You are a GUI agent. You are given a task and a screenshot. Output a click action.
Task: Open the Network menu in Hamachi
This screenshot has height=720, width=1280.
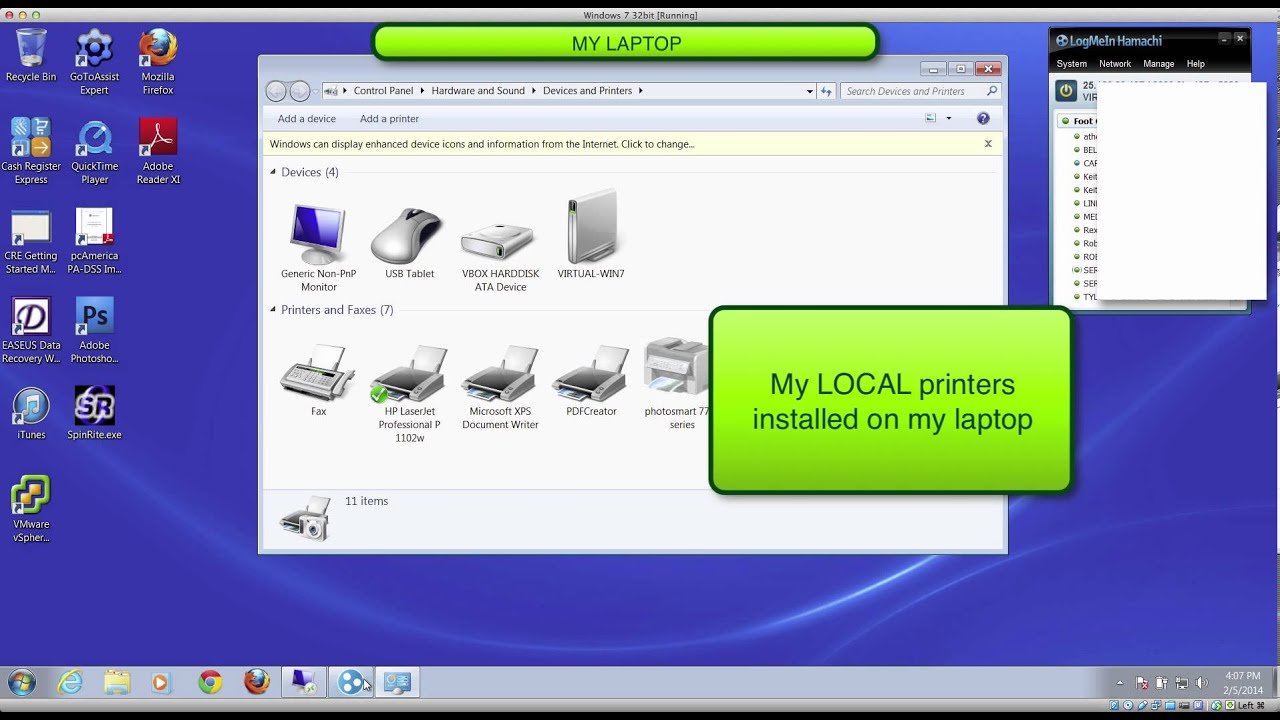[x=1115, y=64]
